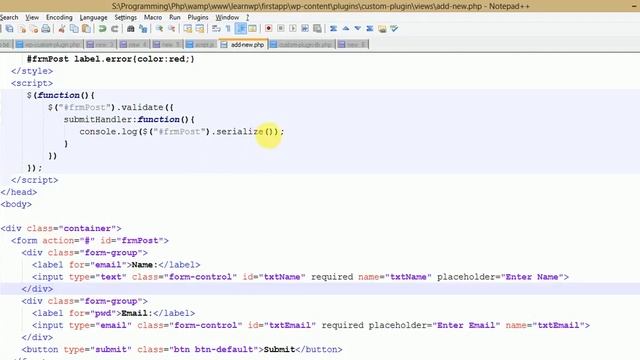Click the '.validate({' code line
640x360 pixels.
pos(111,107)
